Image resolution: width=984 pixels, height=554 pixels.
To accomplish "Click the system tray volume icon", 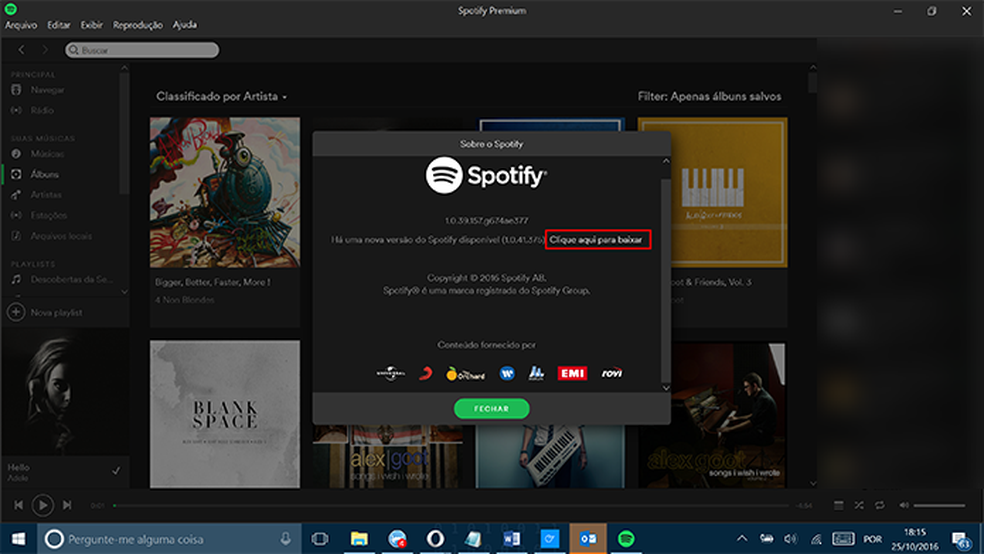I will pyautogui.click(x=791, y=539).
